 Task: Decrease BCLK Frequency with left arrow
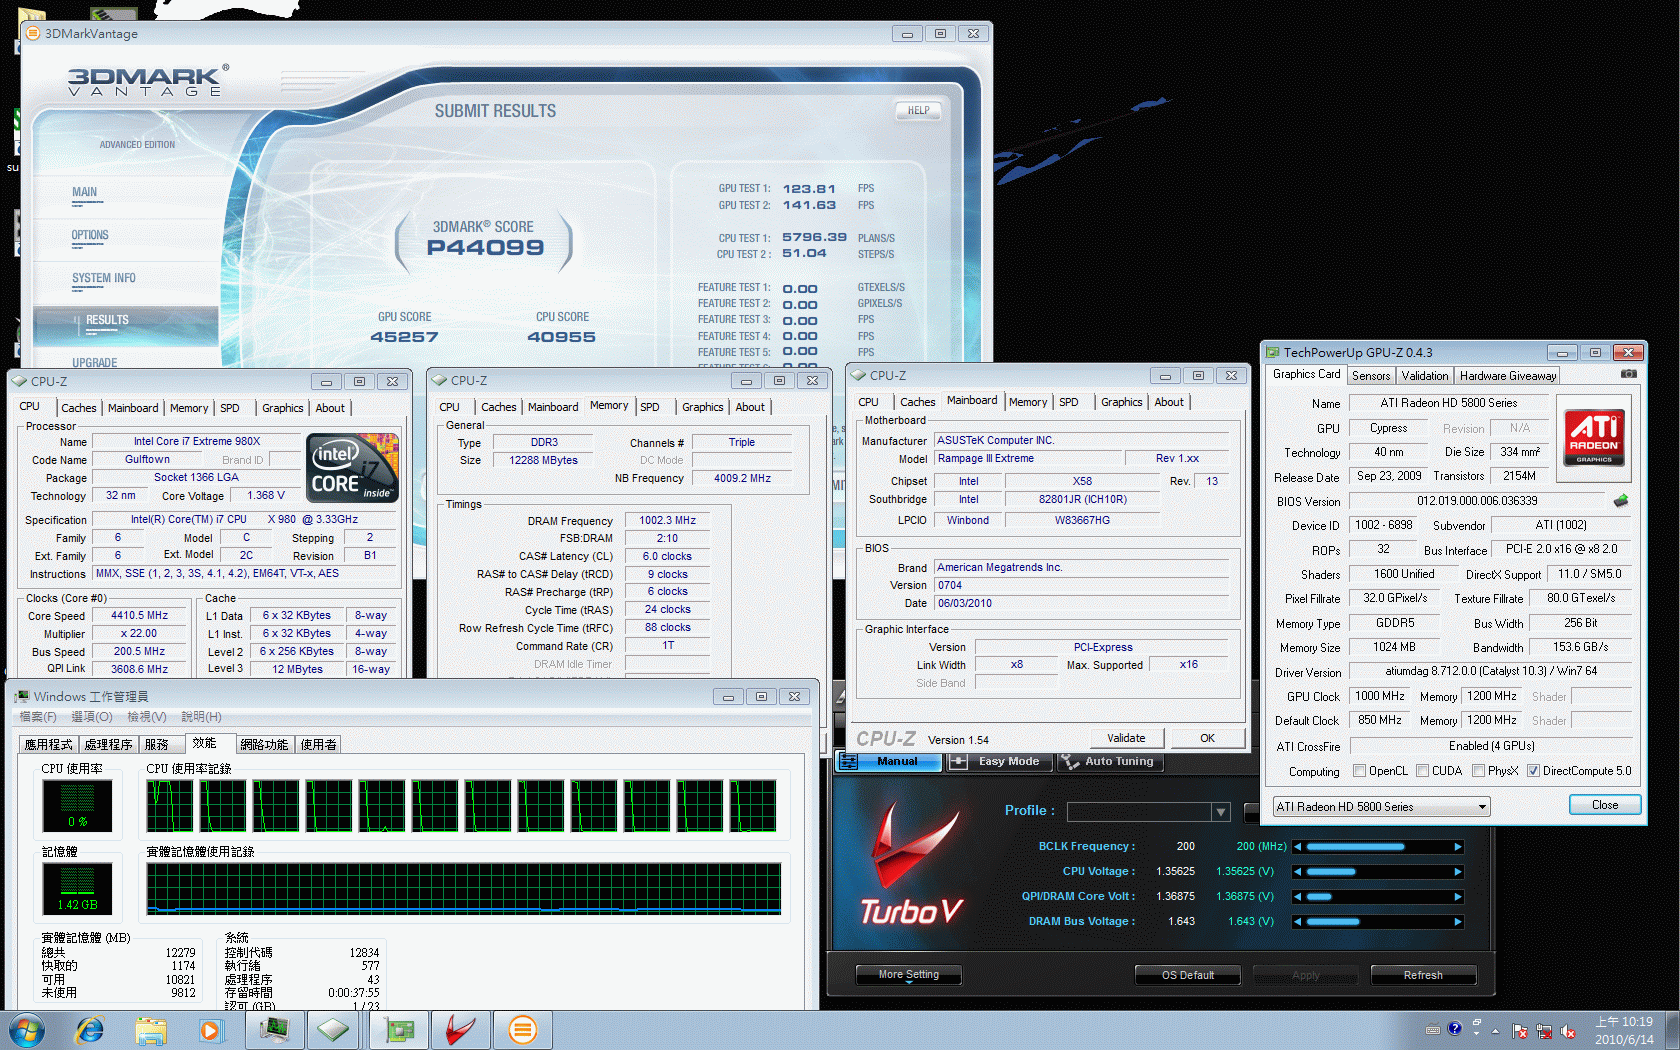1298,847
